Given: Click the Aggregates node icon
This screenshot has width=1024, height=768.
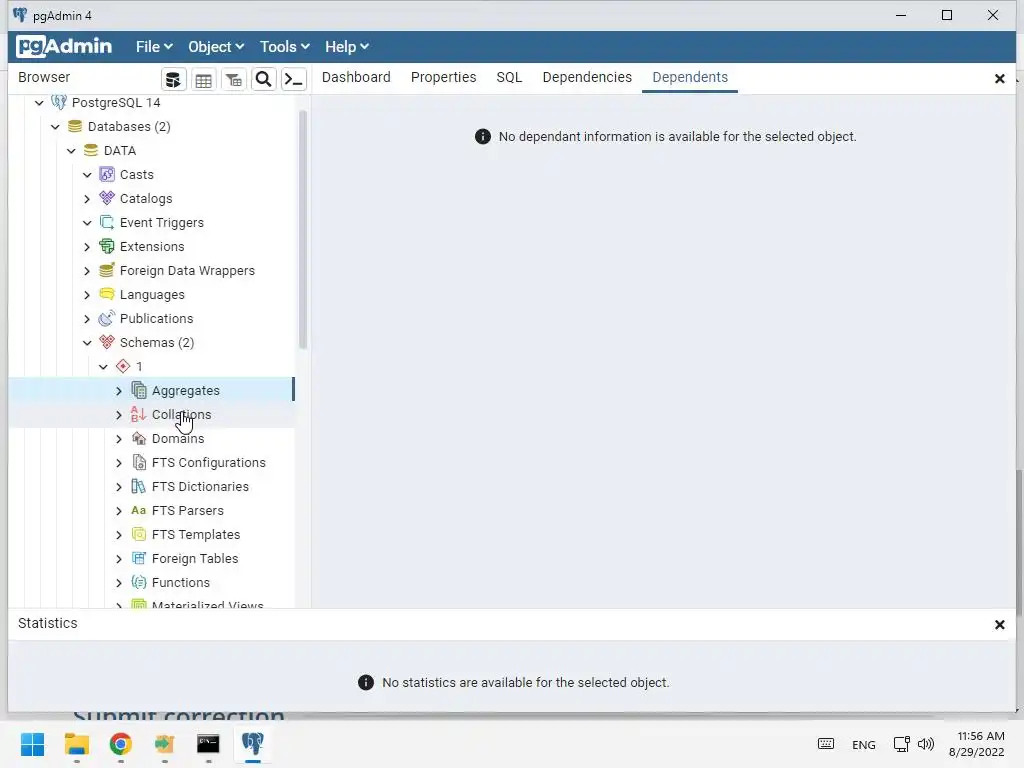Looking at the screenshot, I should (x=139, y=390).
